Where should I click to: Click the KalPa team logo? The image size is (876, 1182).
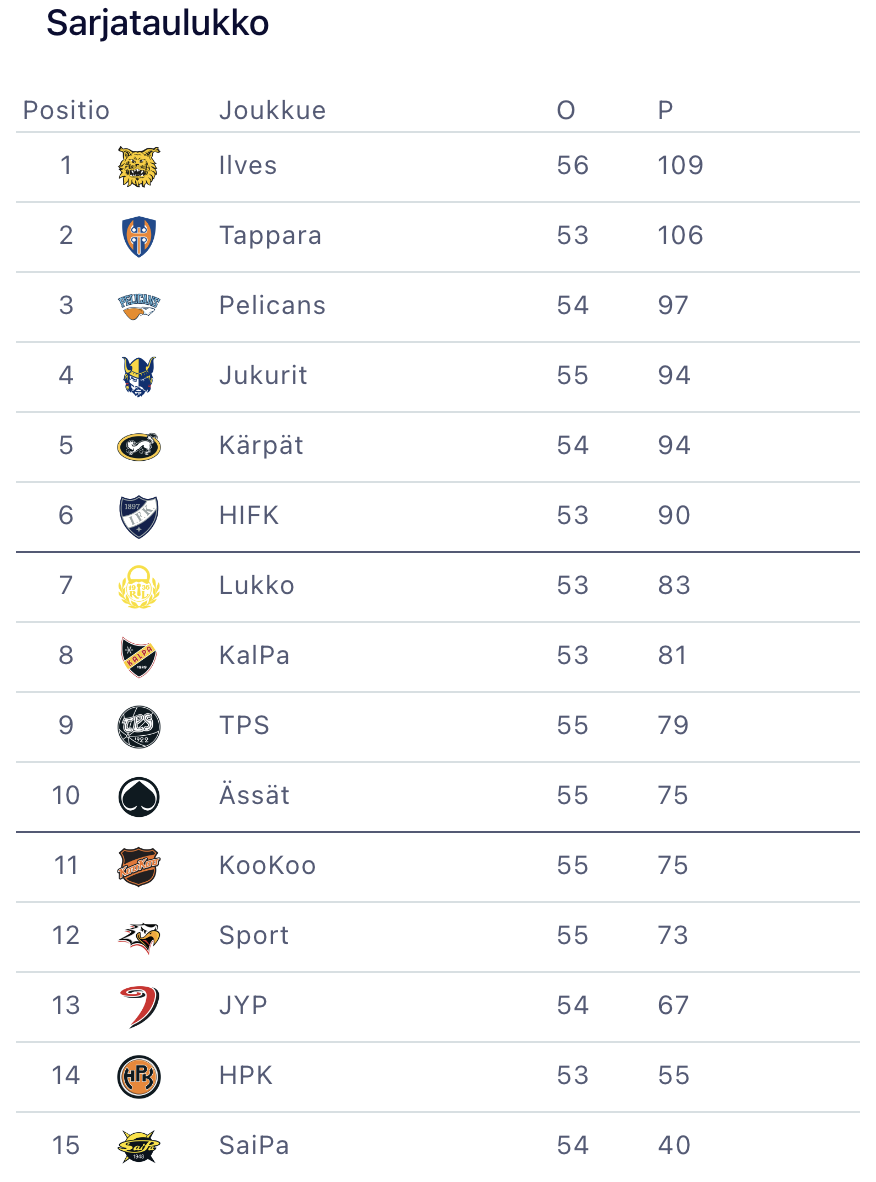click(139, 656)
